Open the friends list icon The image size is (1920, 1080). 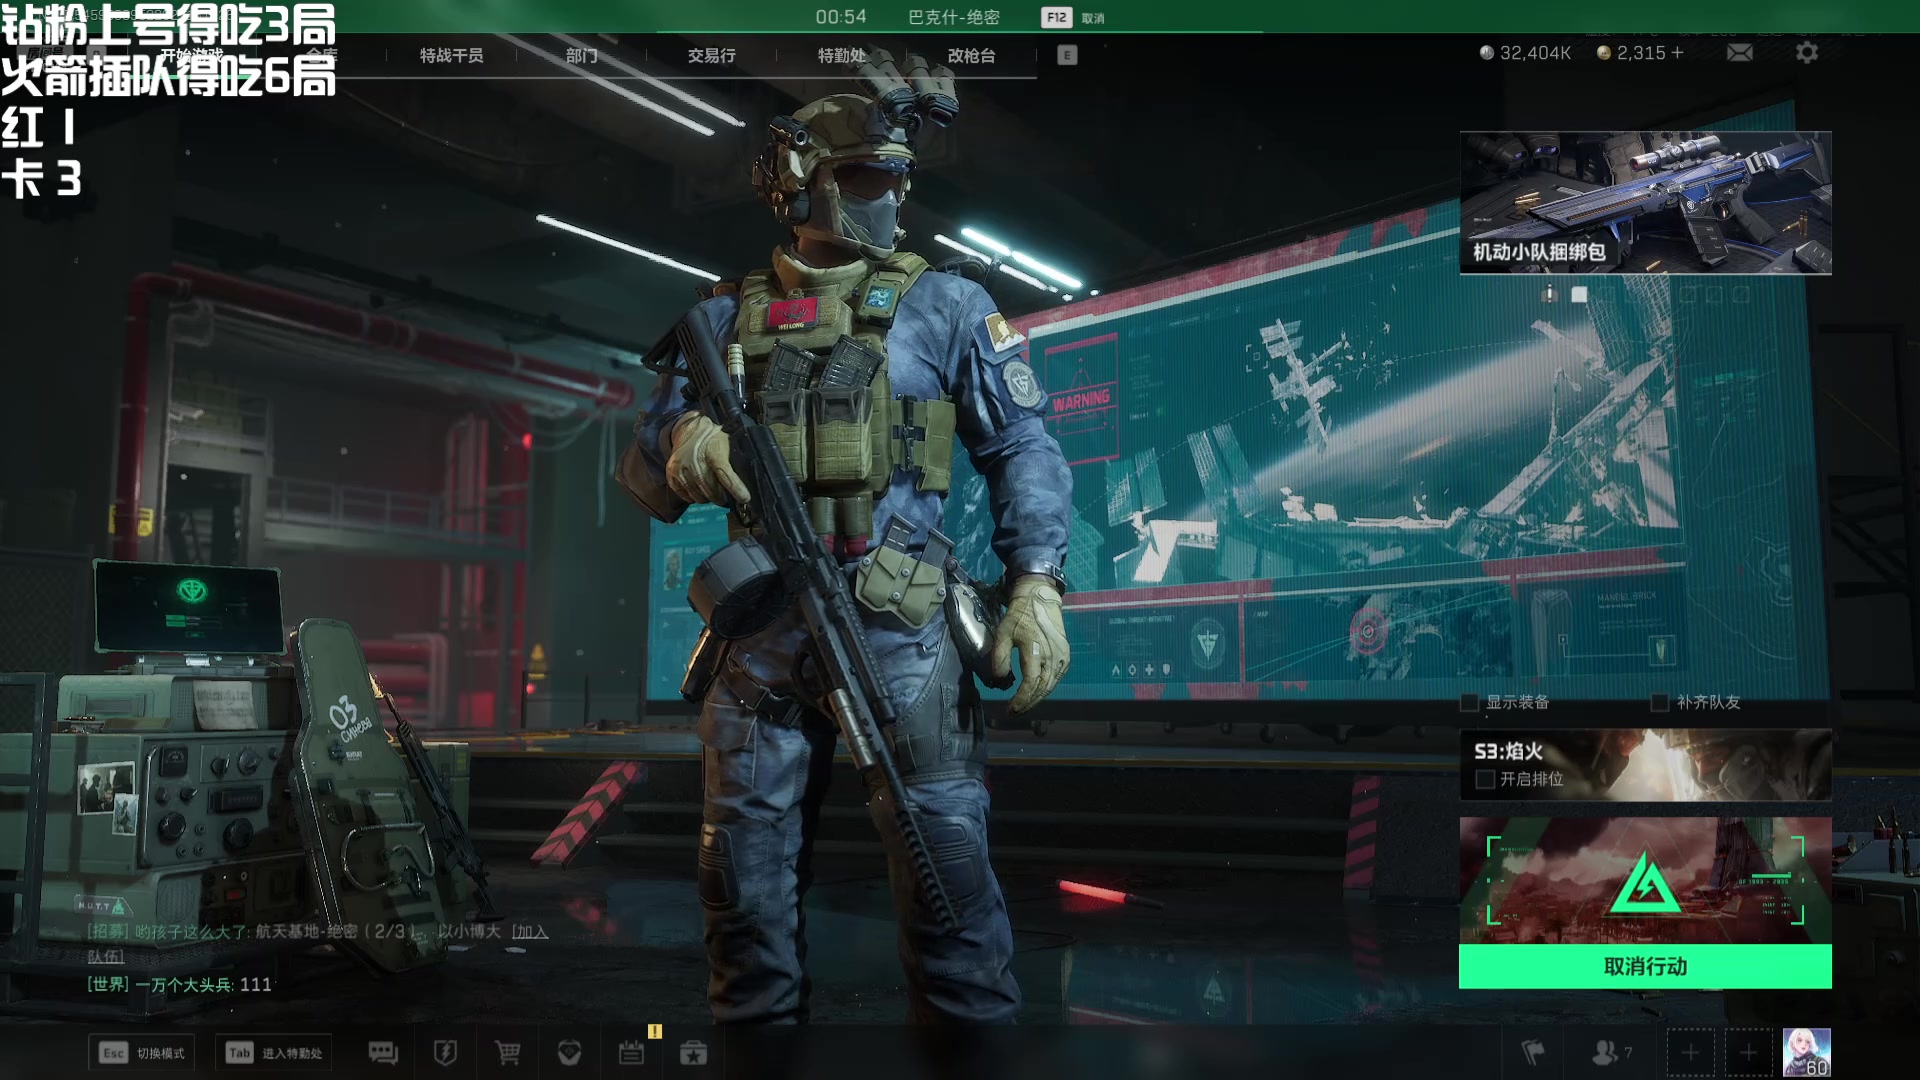coord(1606,1052)
